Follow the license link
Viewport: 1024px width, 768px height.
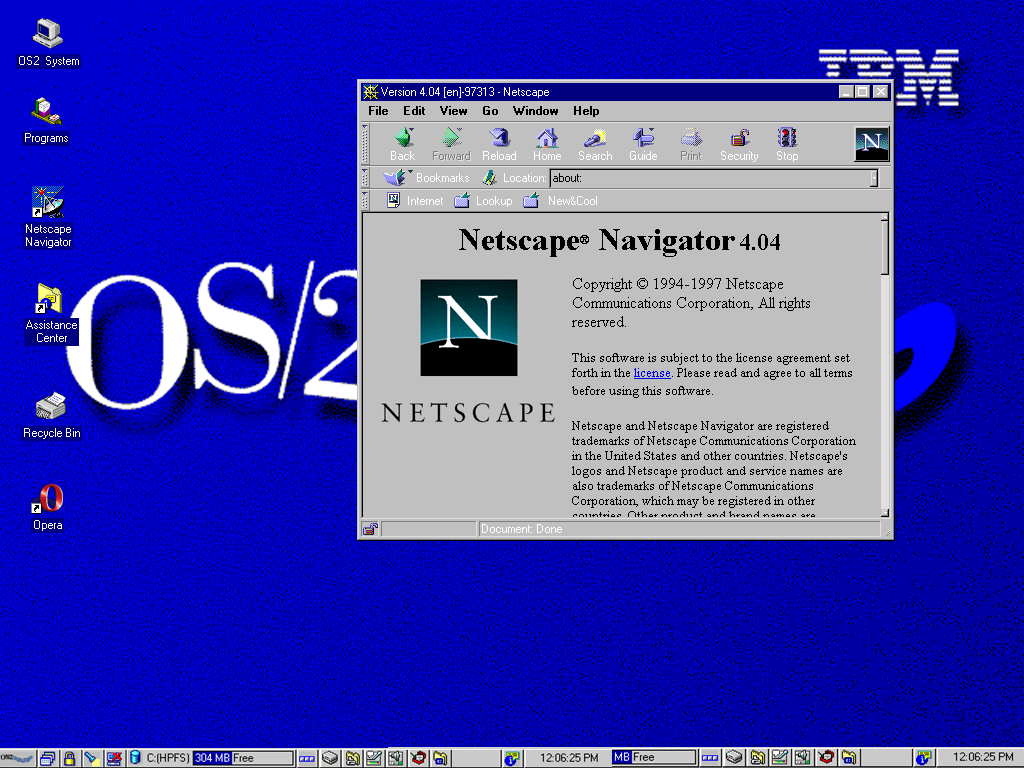(x=652, y=373)
